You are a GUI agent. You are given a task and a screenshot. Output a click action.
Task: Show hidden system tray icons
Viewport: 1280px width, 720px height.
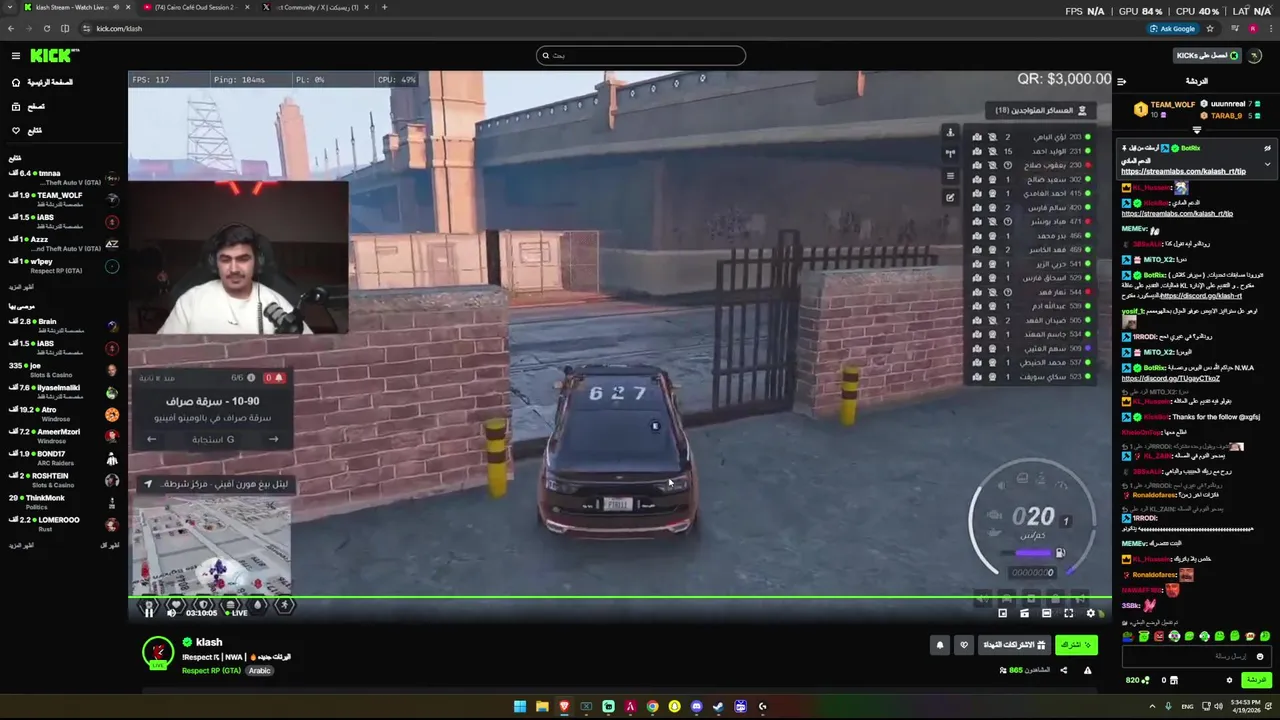pos(1151,706)
